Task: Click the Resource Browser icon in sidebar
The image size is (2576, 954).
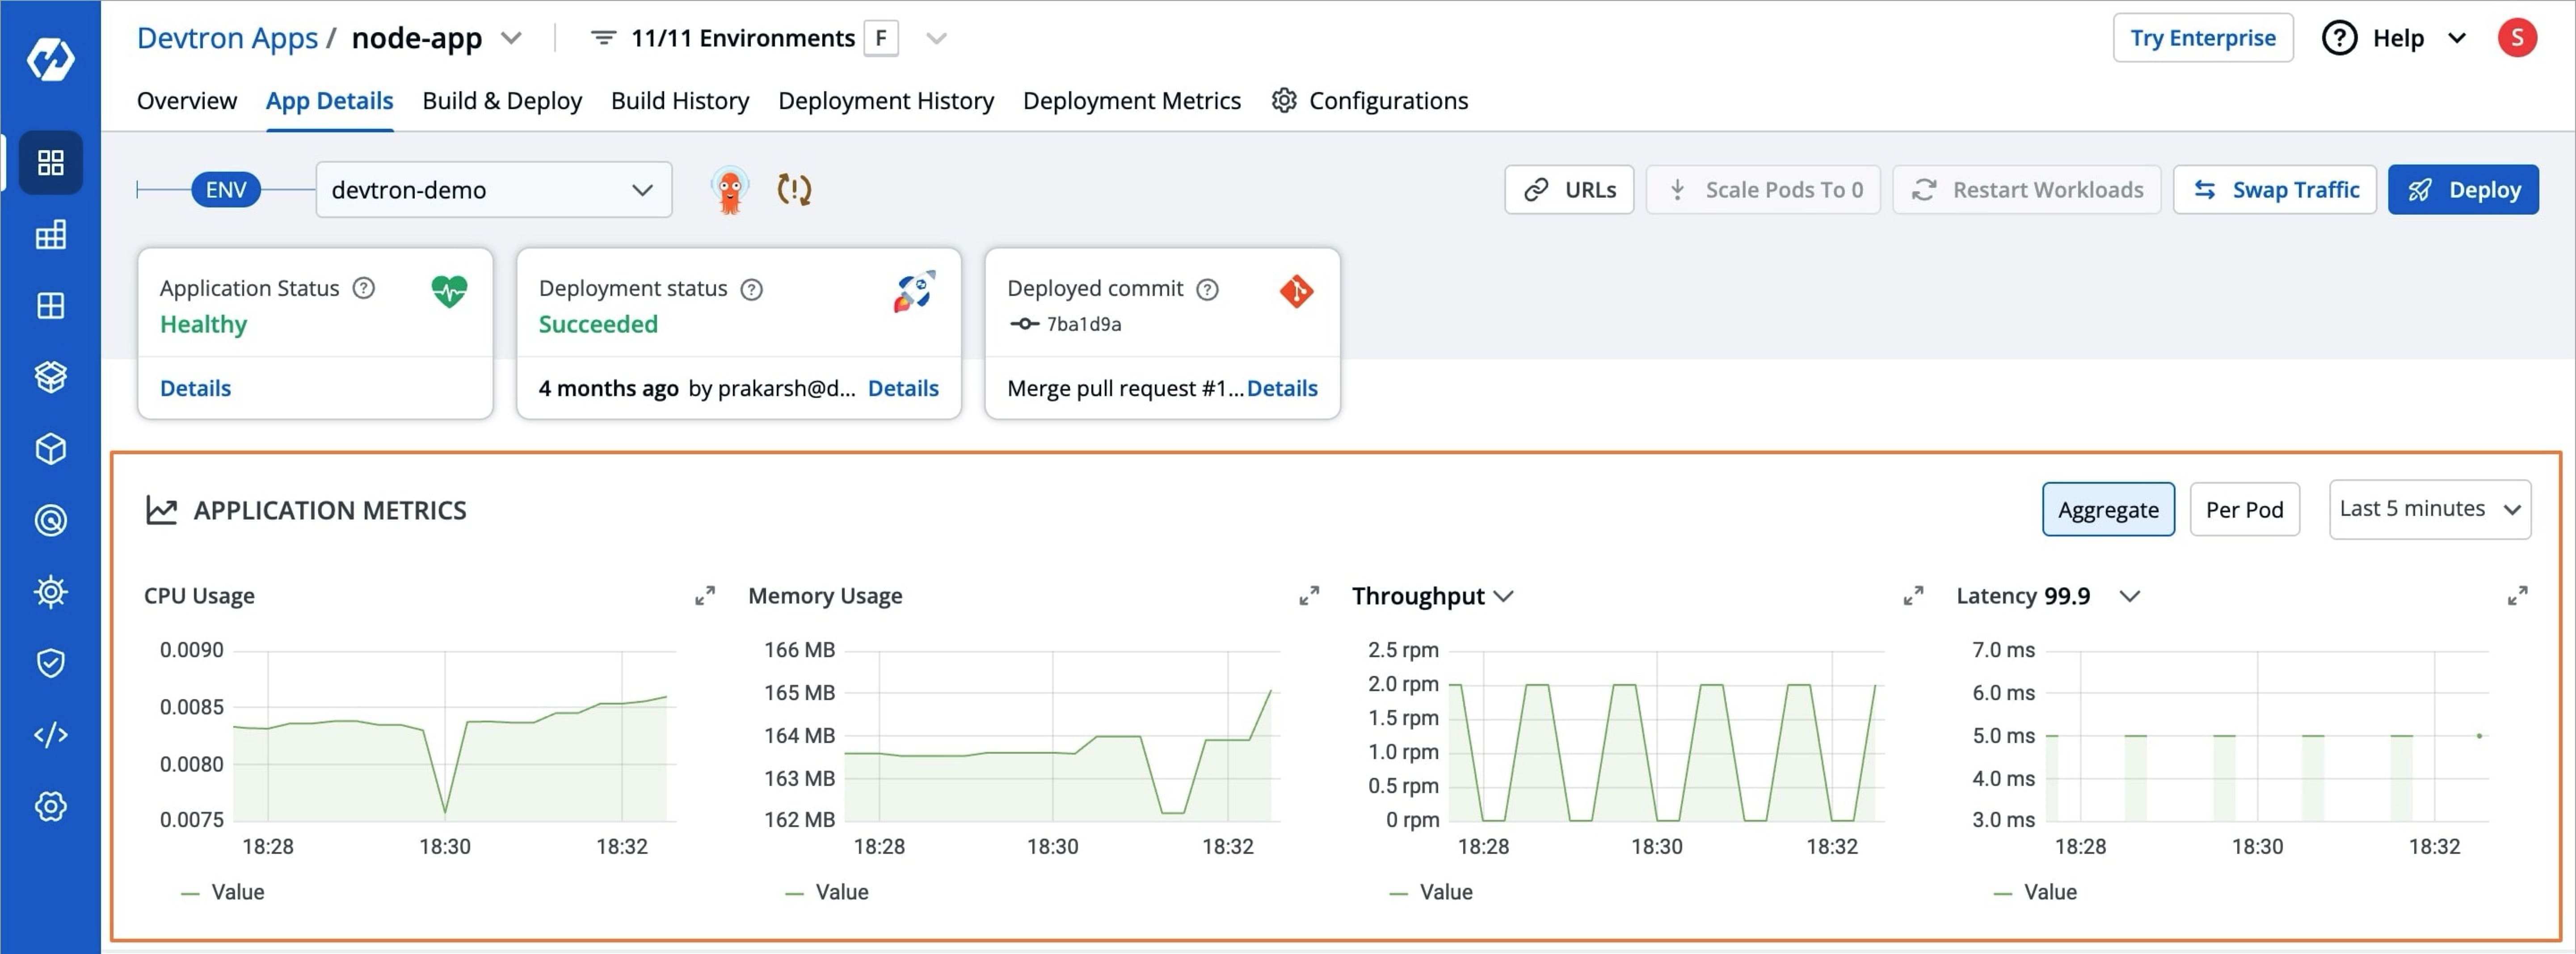Action: [51, 306]
